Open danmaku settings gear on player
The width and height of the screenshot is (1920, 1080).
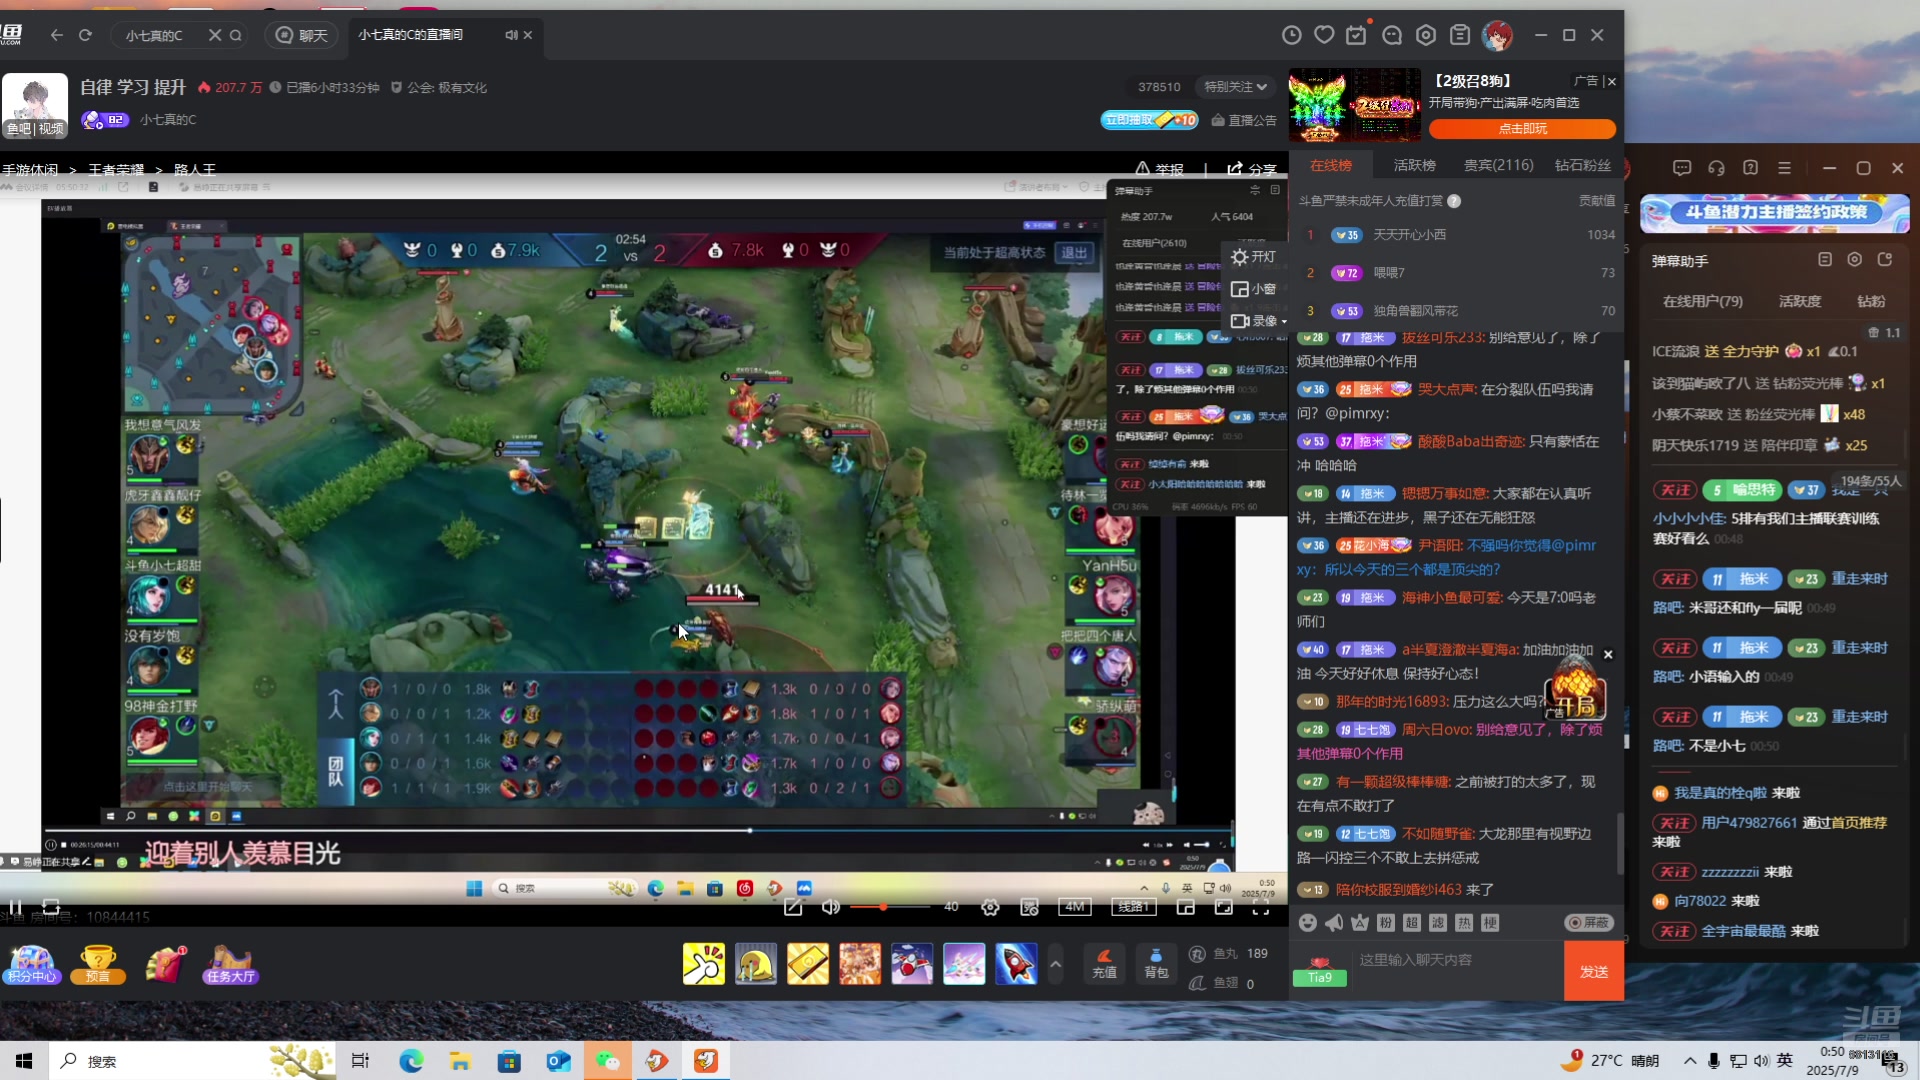click(990, 907)
